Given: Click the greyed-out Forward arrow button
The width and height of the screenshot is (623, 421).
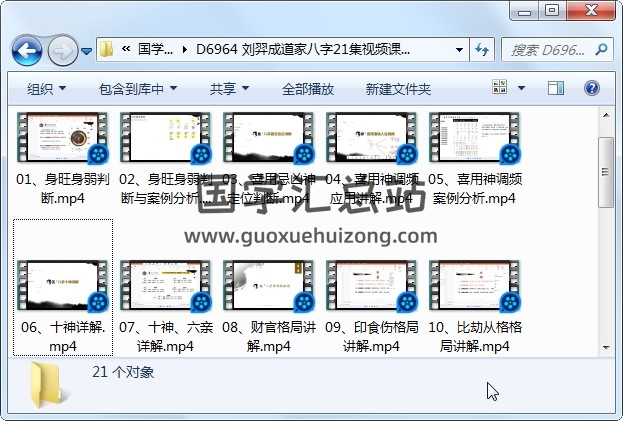Looking at the screenshot, I should click(62, 50).
